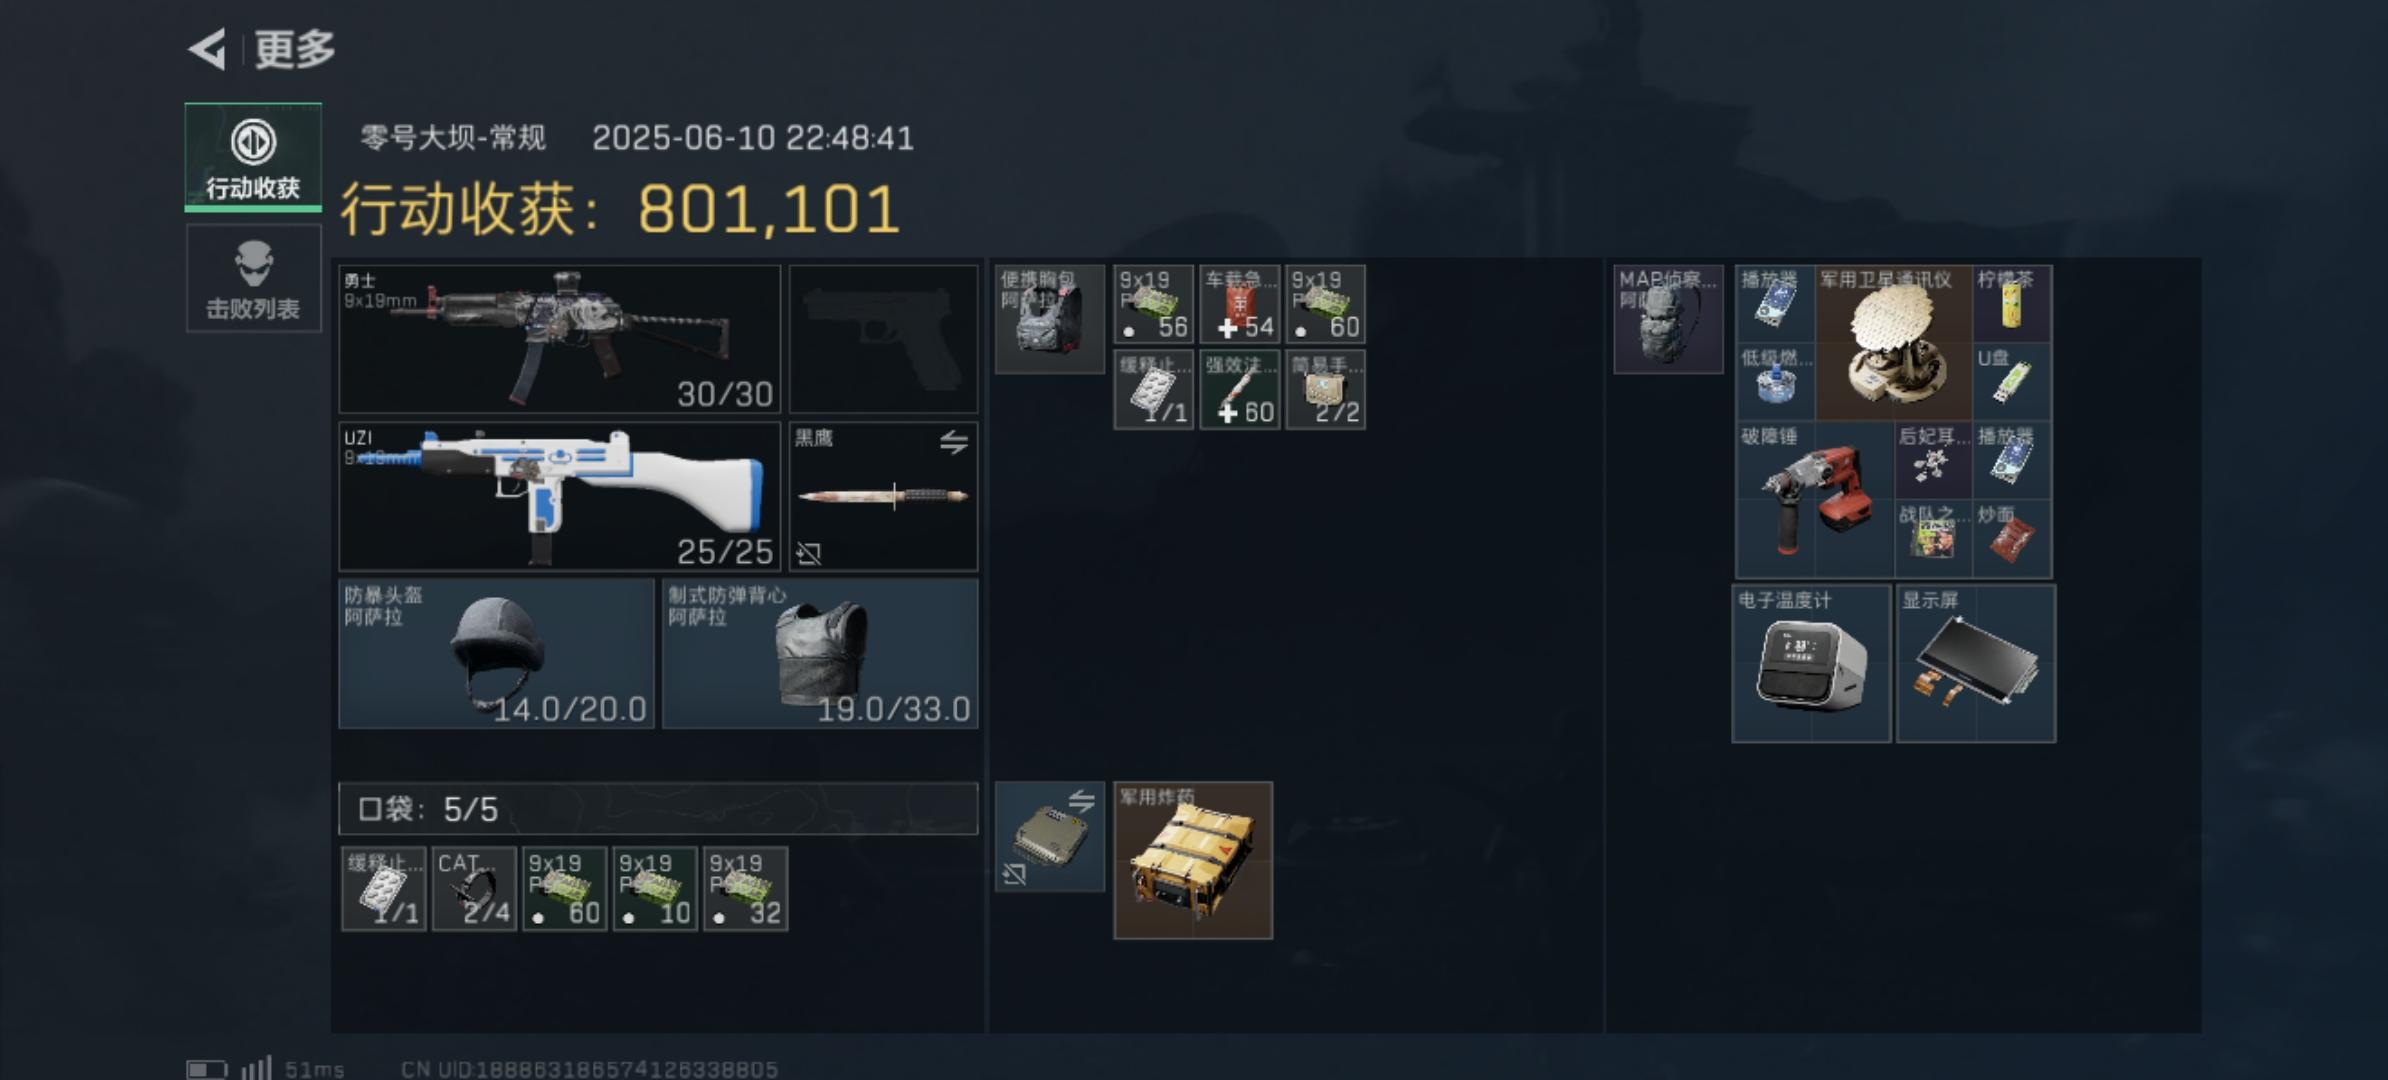This screenshot has height=1080, width=2388.
Task: Open the 行动收获 tab
Action: pos(253,157)
